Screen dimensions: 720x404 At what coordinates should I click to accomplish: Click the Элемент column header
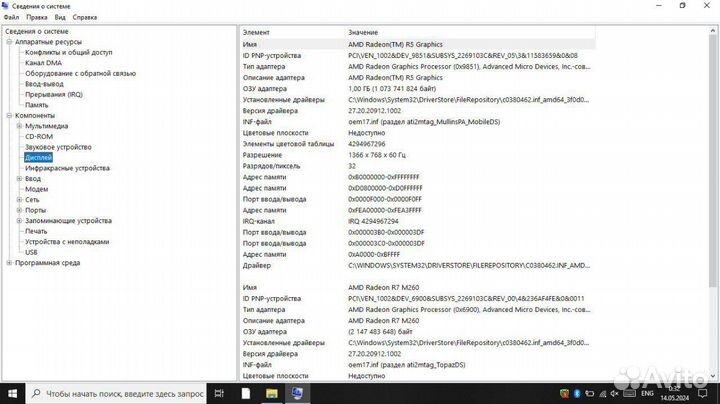pos(256,33)
